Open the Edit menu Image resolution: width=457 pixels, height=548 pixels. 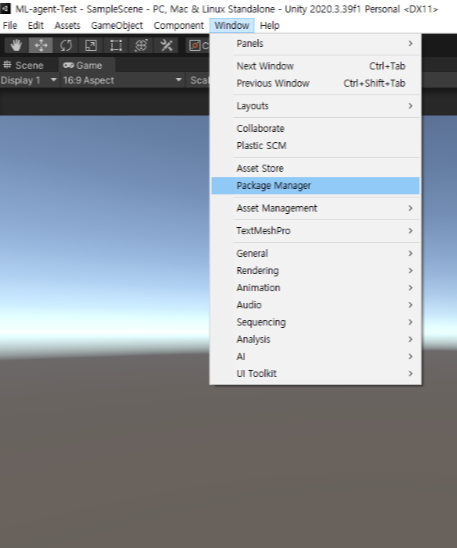[x=36, y=26]
